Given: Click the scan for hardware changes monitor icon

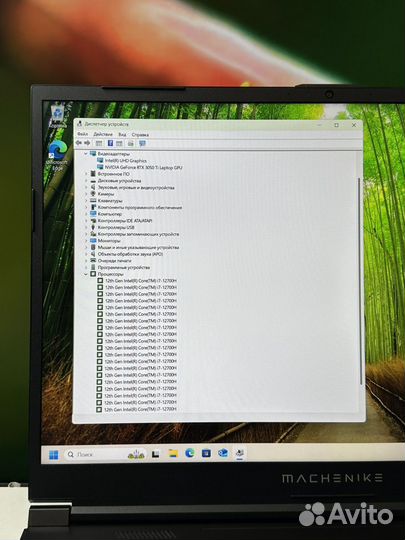Looking at the screenshot, I should (142, 143).
